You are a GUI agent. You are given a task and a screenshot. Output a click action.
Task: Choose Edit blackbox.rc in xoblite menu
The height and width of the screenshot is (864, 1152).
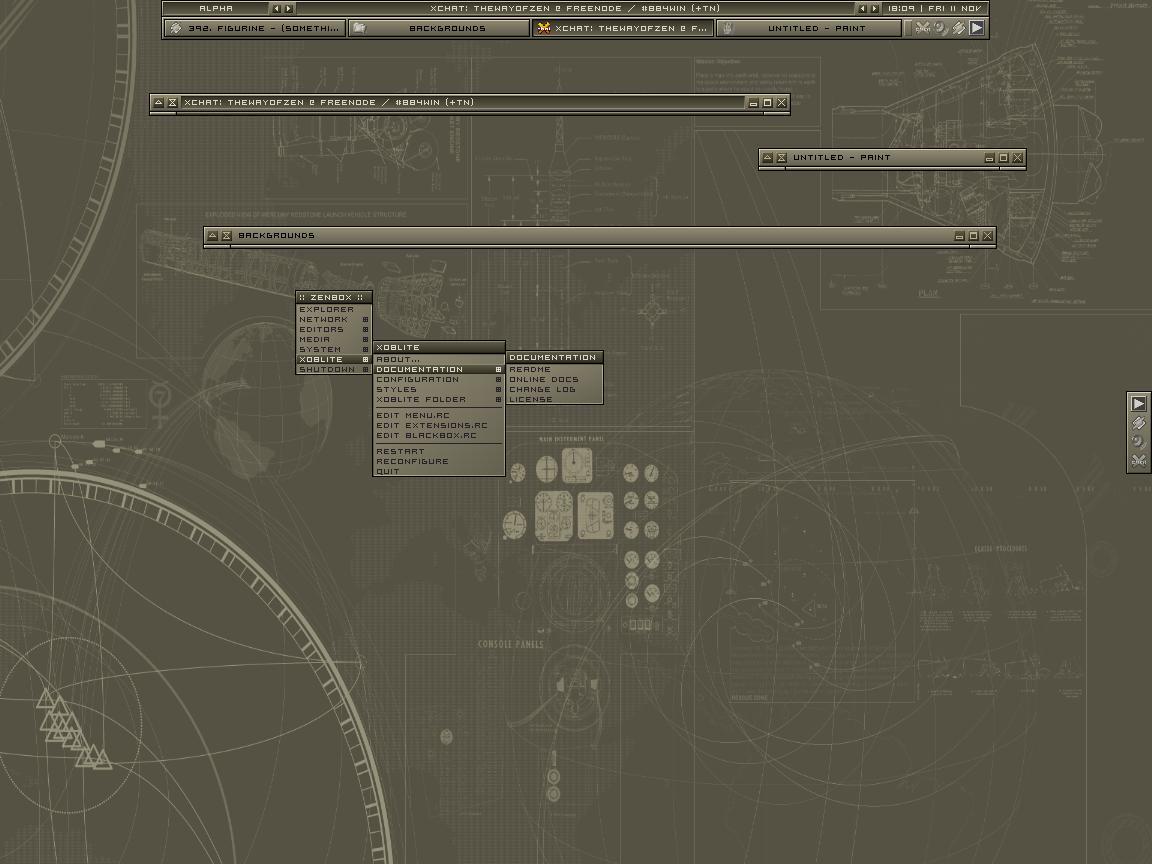click(x=439, y=436)
